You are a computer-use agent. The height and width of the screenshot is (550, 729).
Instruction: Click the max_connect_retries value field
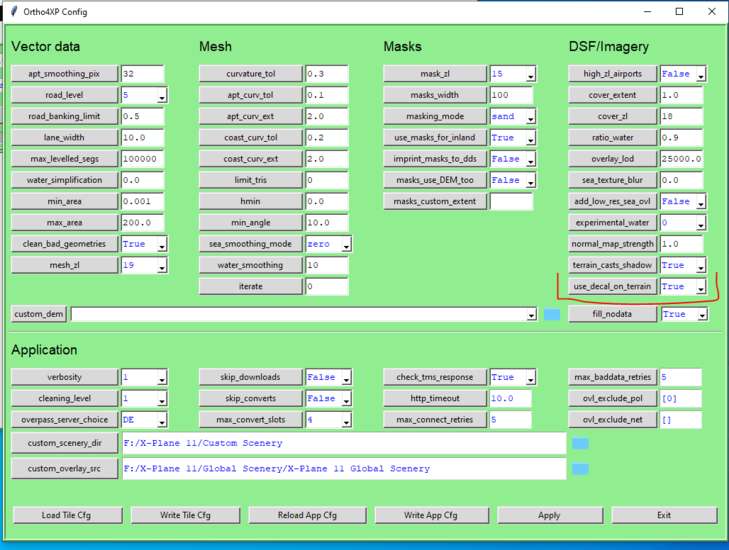pos(510,419)
